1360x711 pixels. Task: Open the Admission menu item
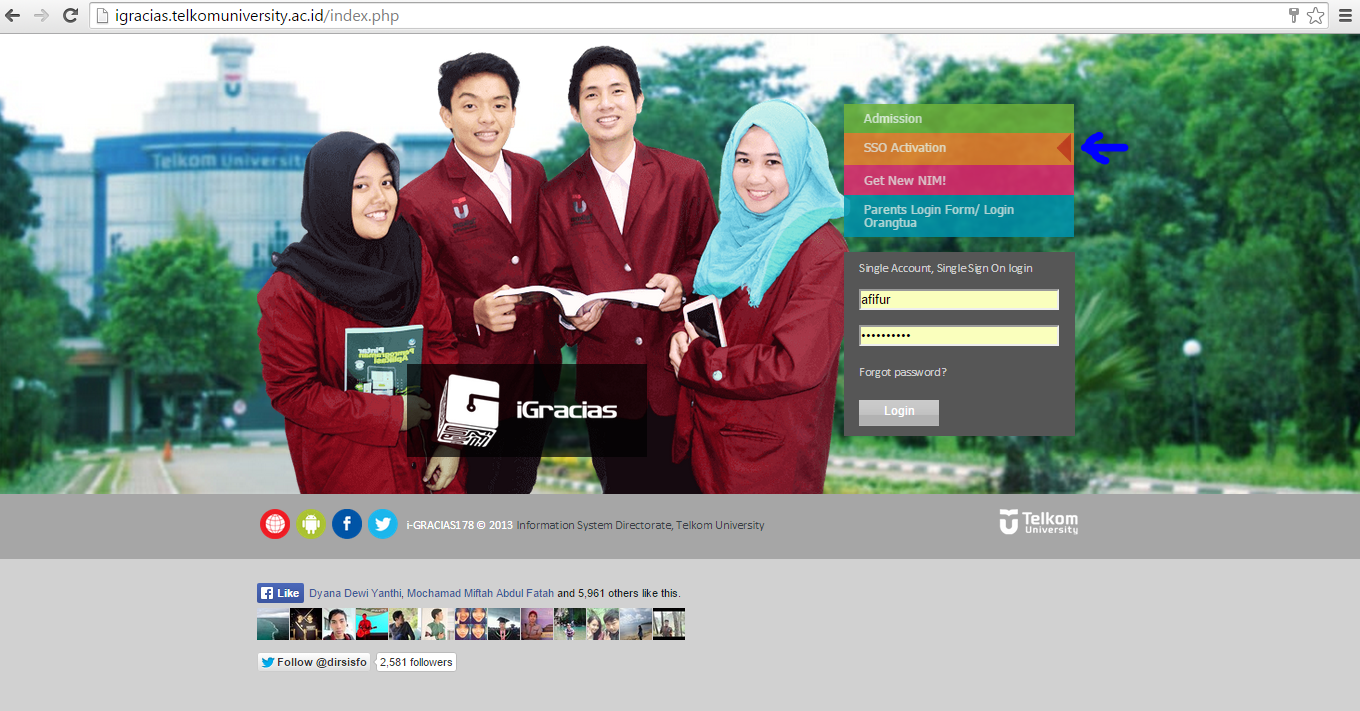tap(958, 119)
